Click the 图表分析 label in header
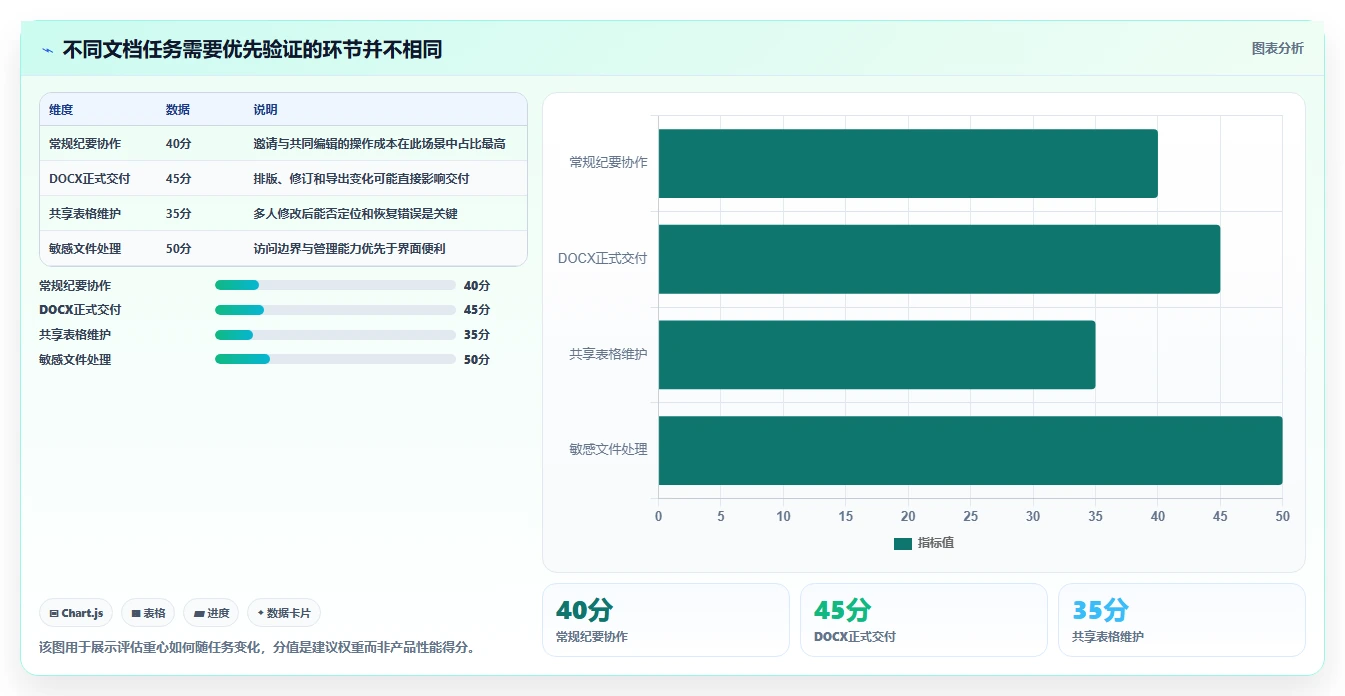 tap(1277, 48)
